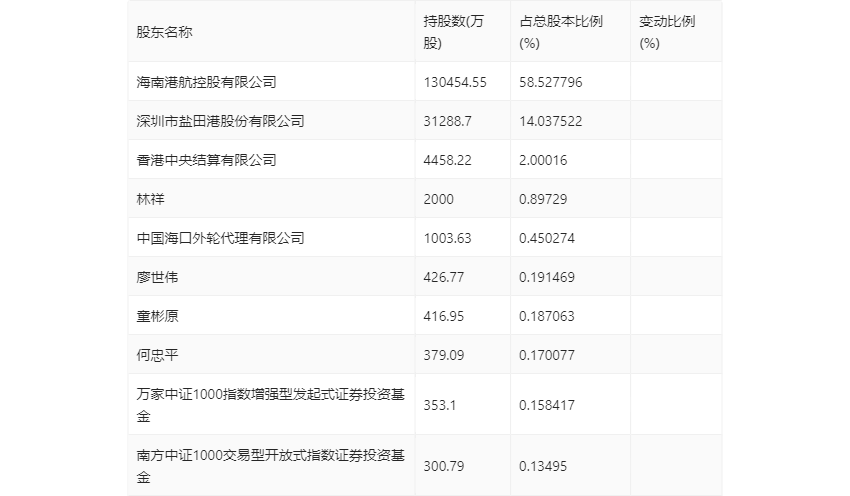Select shareholder name 林祥

[x=150, y=199]
